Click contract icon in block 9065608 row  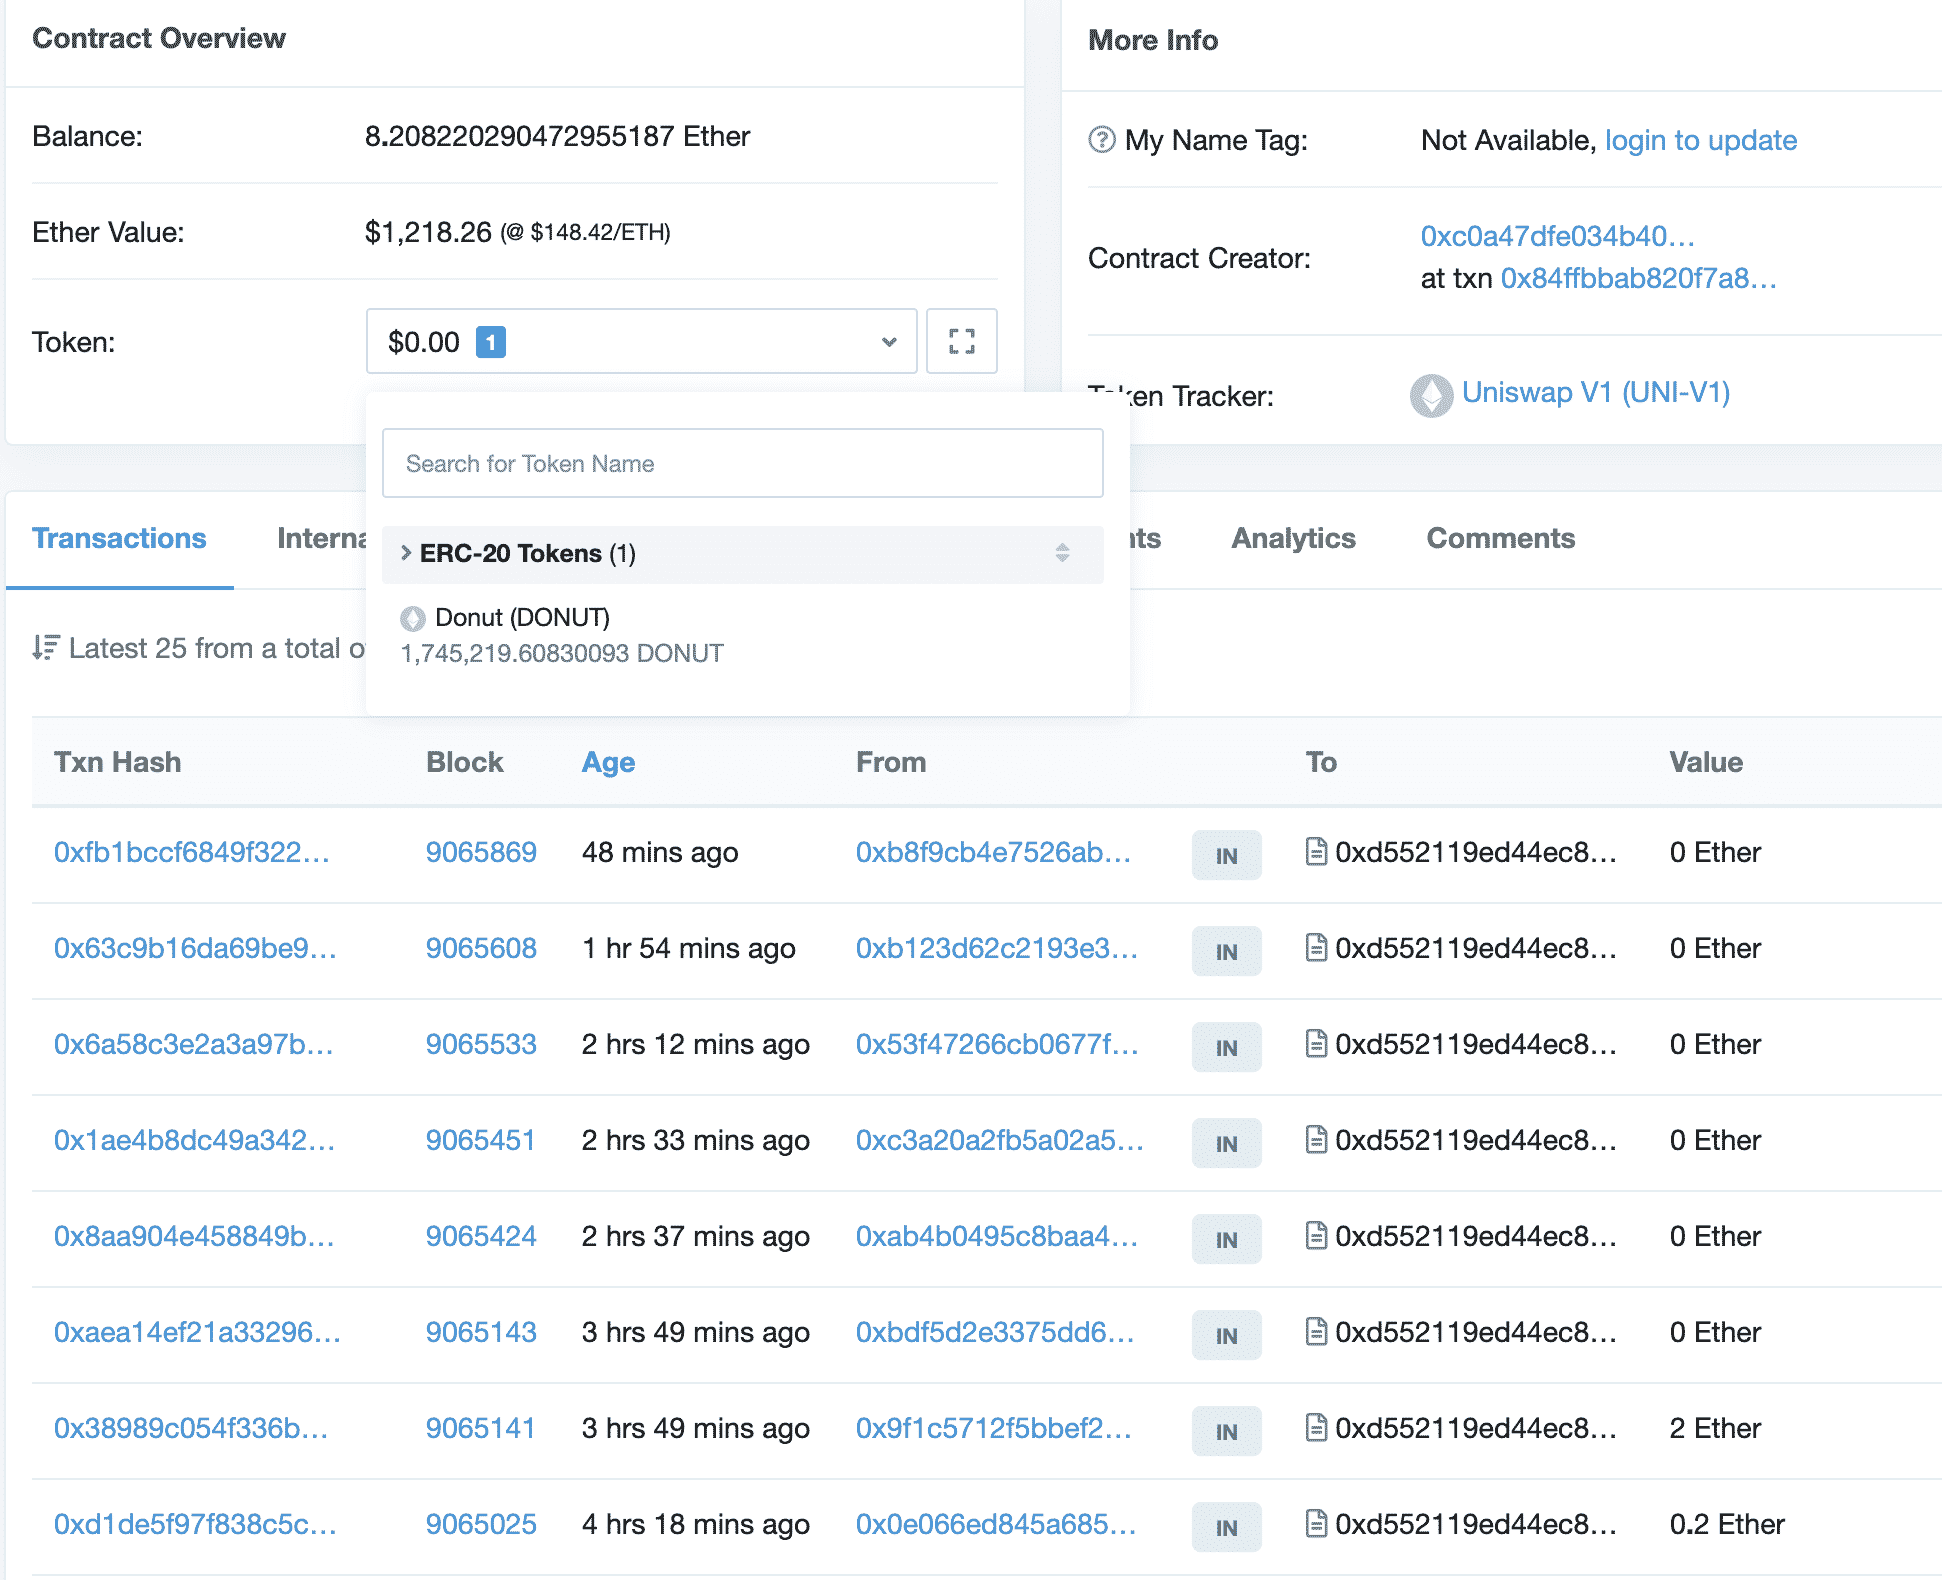(1316, 947)
